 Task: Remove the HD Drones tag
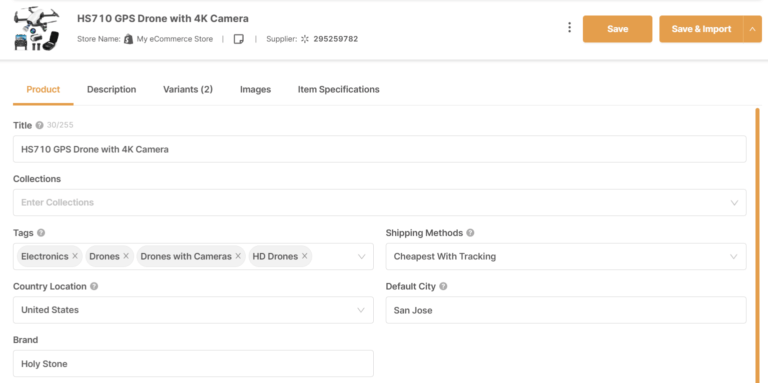click(x=305, y=256)
